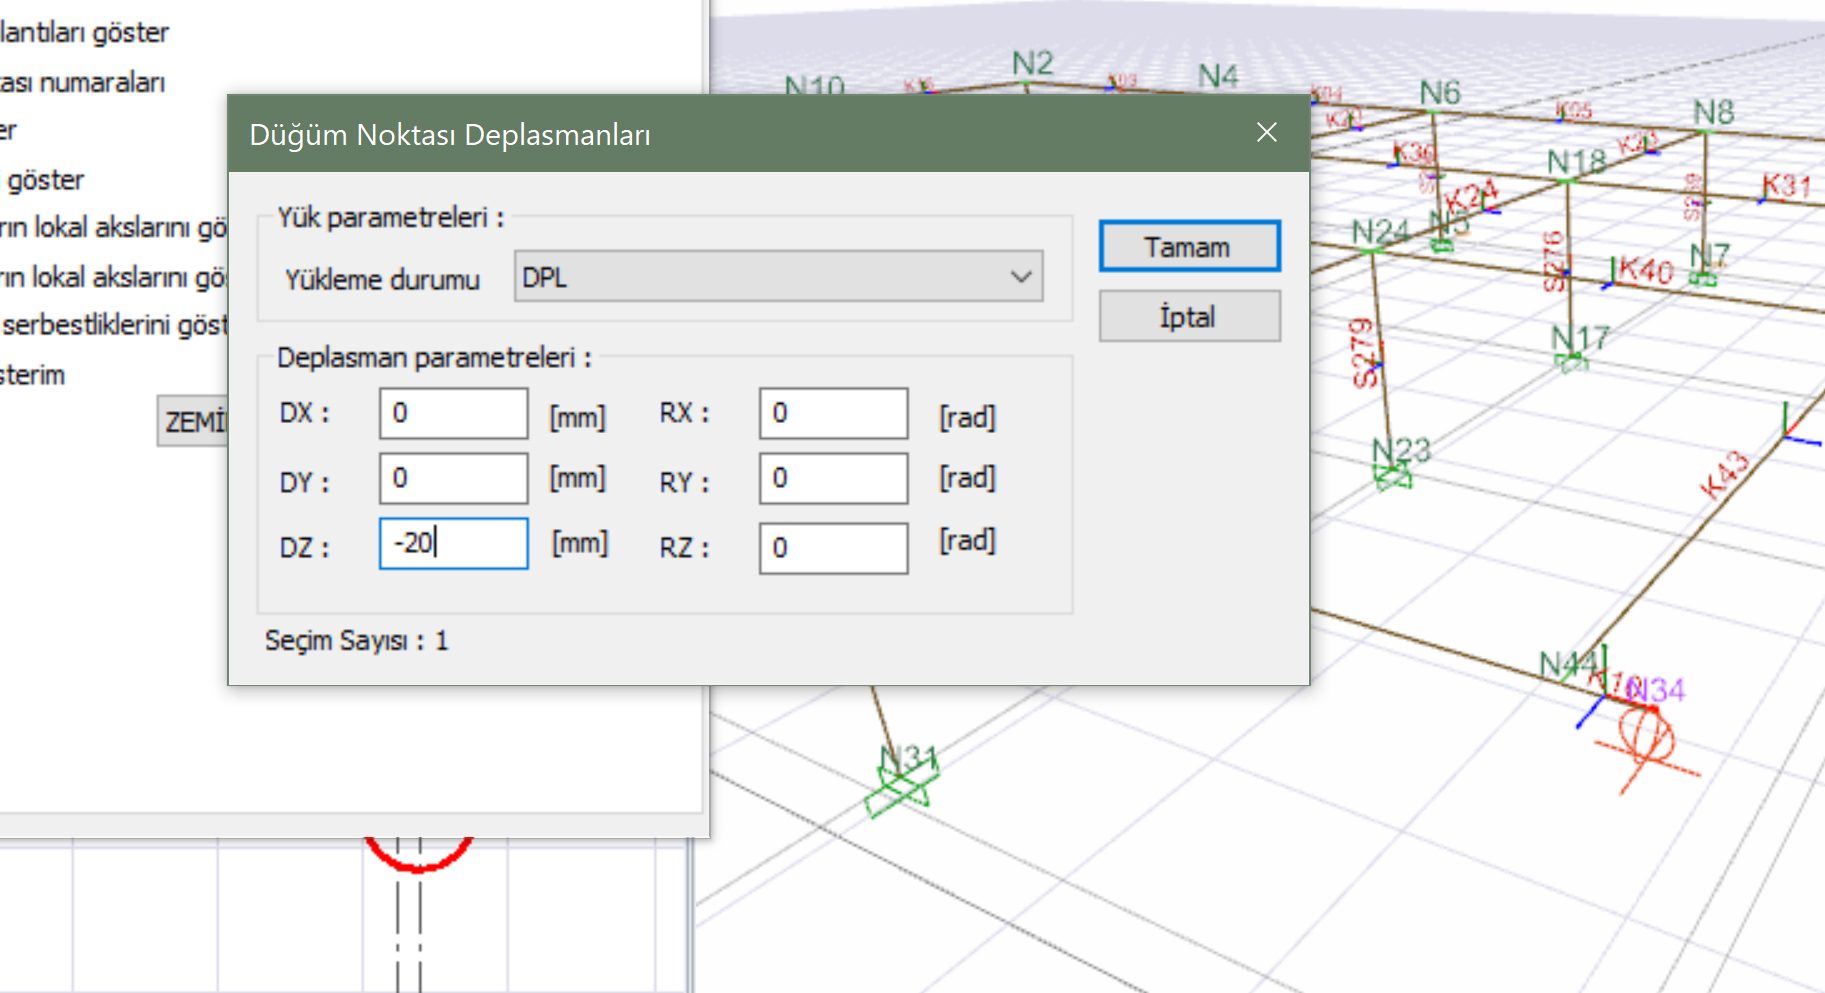Image resolution: width=1825 pixels, height=993 pixels.
Task: Cancel with the İptal button
Action: tap(1189, 316)
